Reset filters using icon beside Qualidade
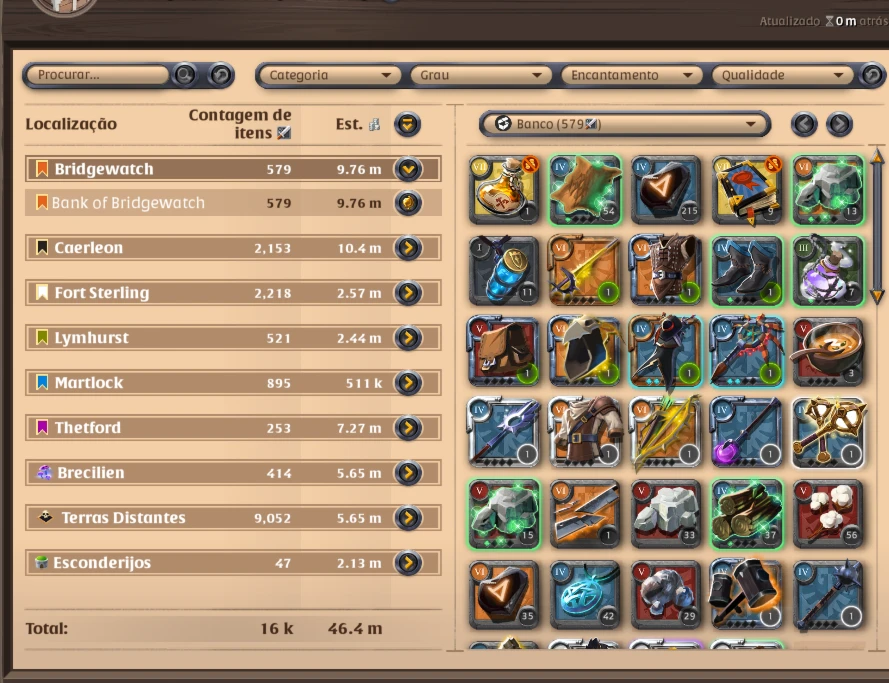Image resolution: width=889 pixels, height=683 pixels. pos(873,75)
